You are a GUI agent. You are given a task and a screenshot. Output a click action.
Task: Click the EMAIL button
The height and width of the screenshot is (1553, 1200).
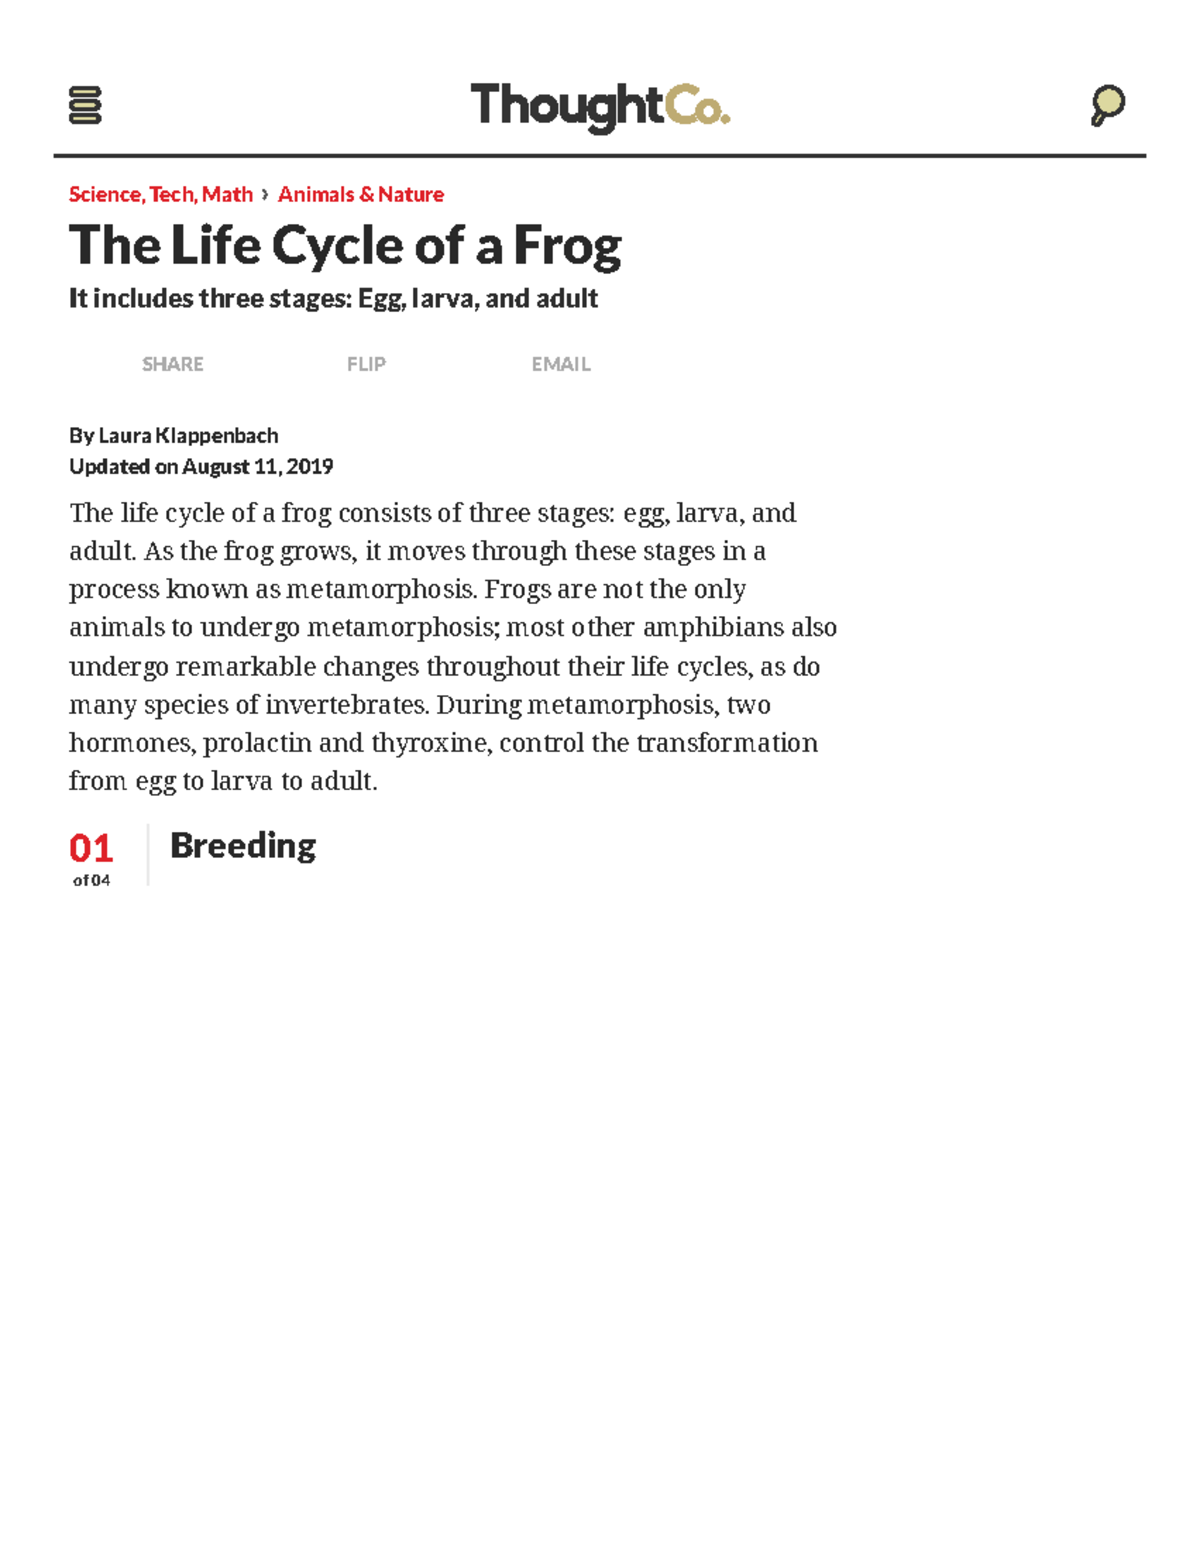click(x=561, y=364)
